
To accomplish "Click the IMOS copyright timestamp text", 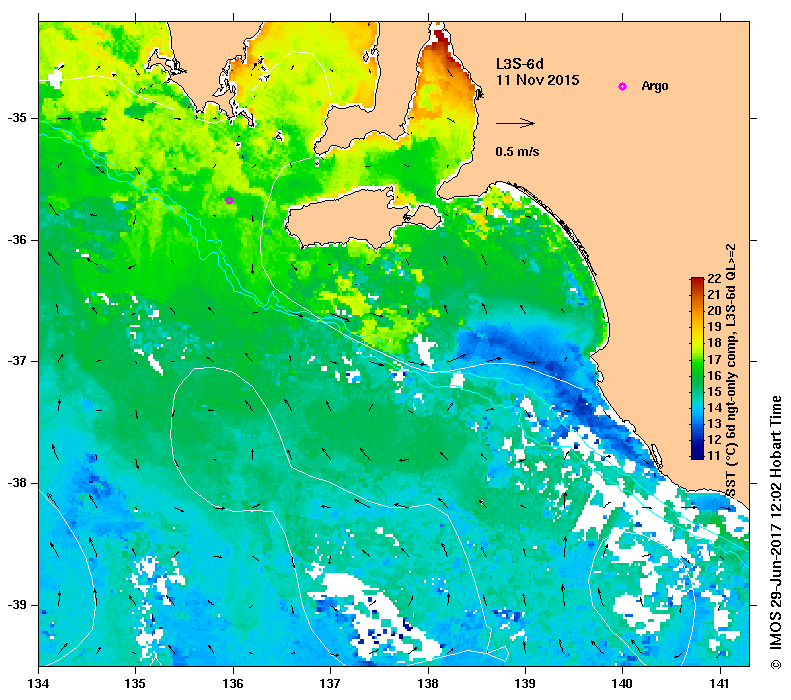I will (776, 532).
